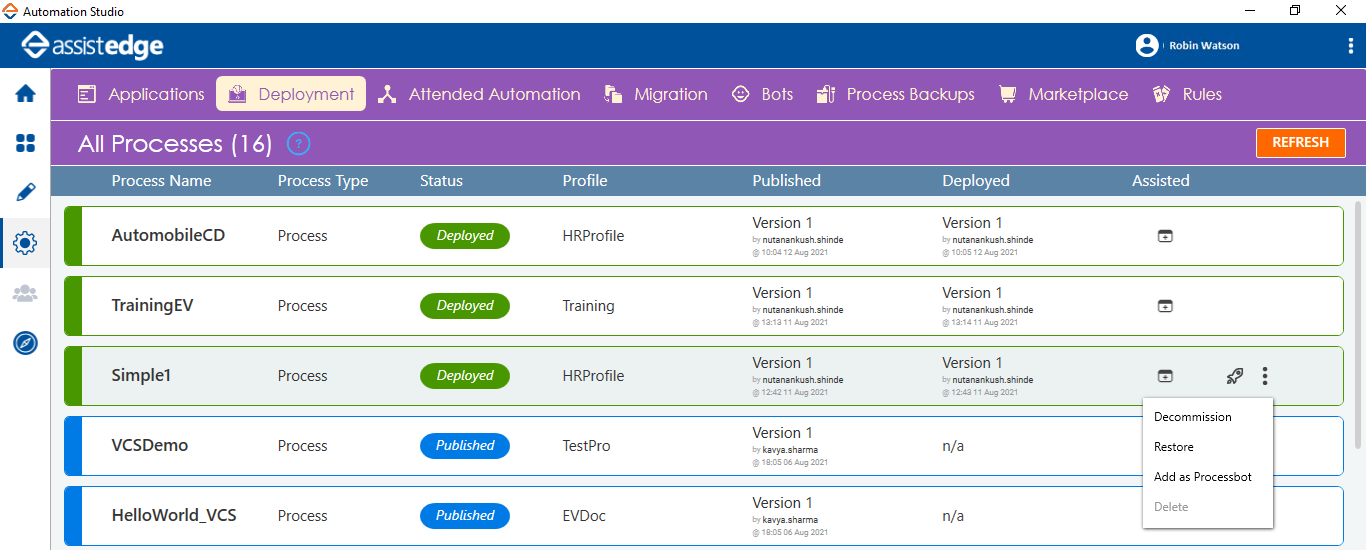
Task: Select Restore in the context menu
Action: tap(1173, 447)
